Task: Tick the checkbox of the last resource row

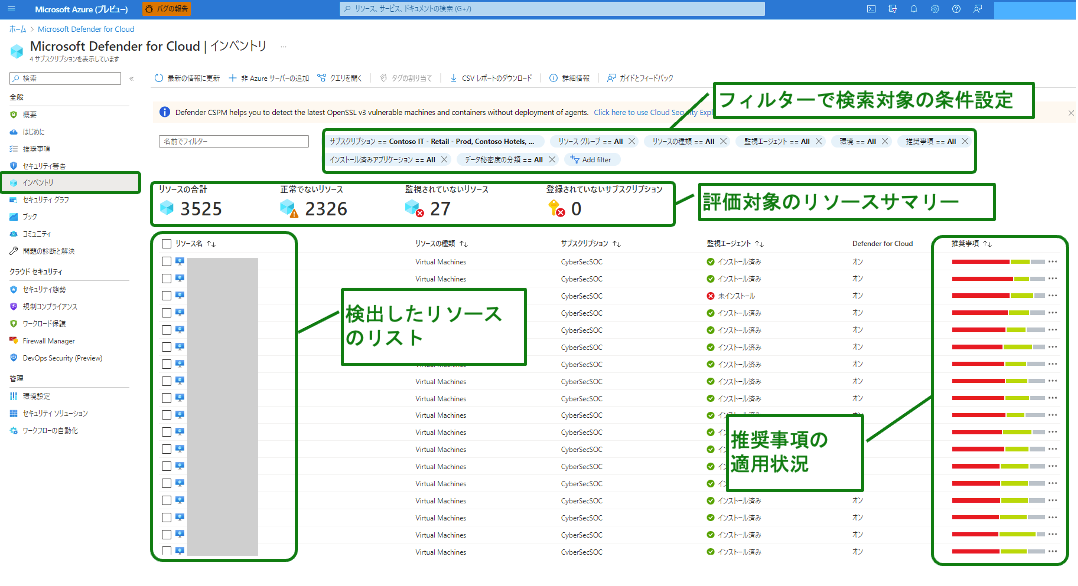Action: (x=166, y=552)
